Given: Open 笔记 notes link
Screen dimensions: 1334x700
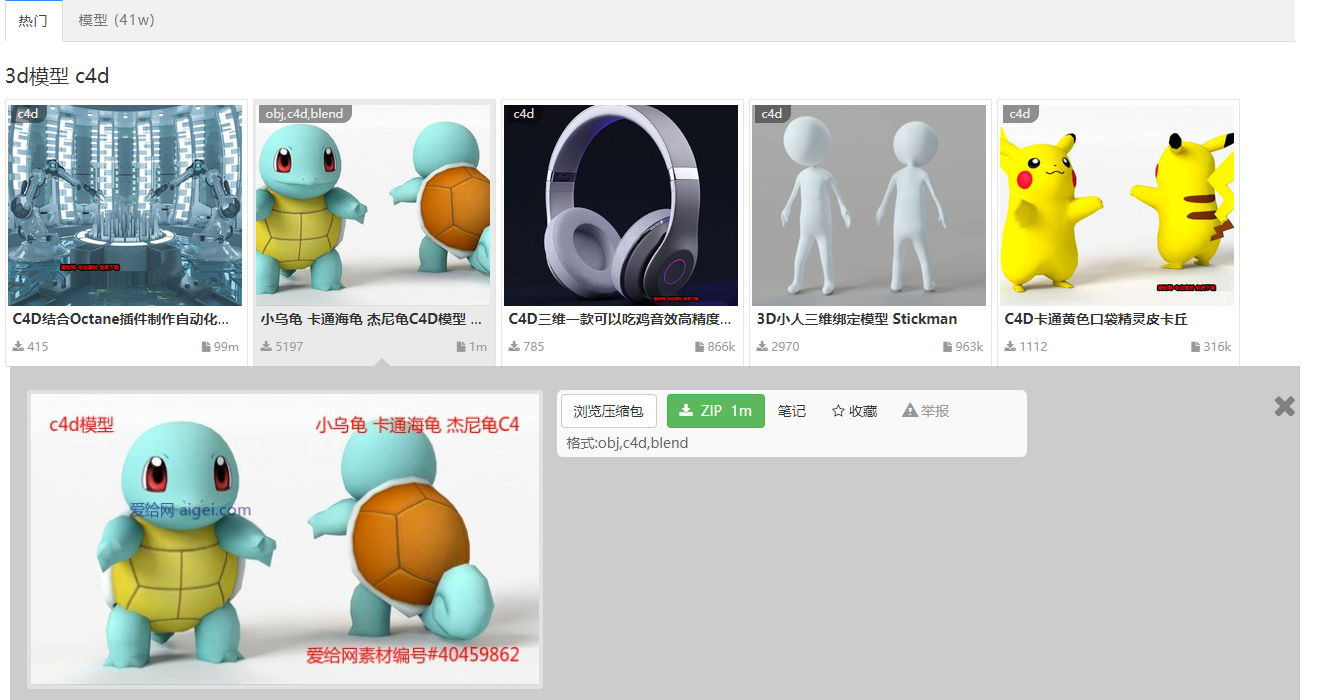Looking at the screenshot, I should (x=792, y=411).
